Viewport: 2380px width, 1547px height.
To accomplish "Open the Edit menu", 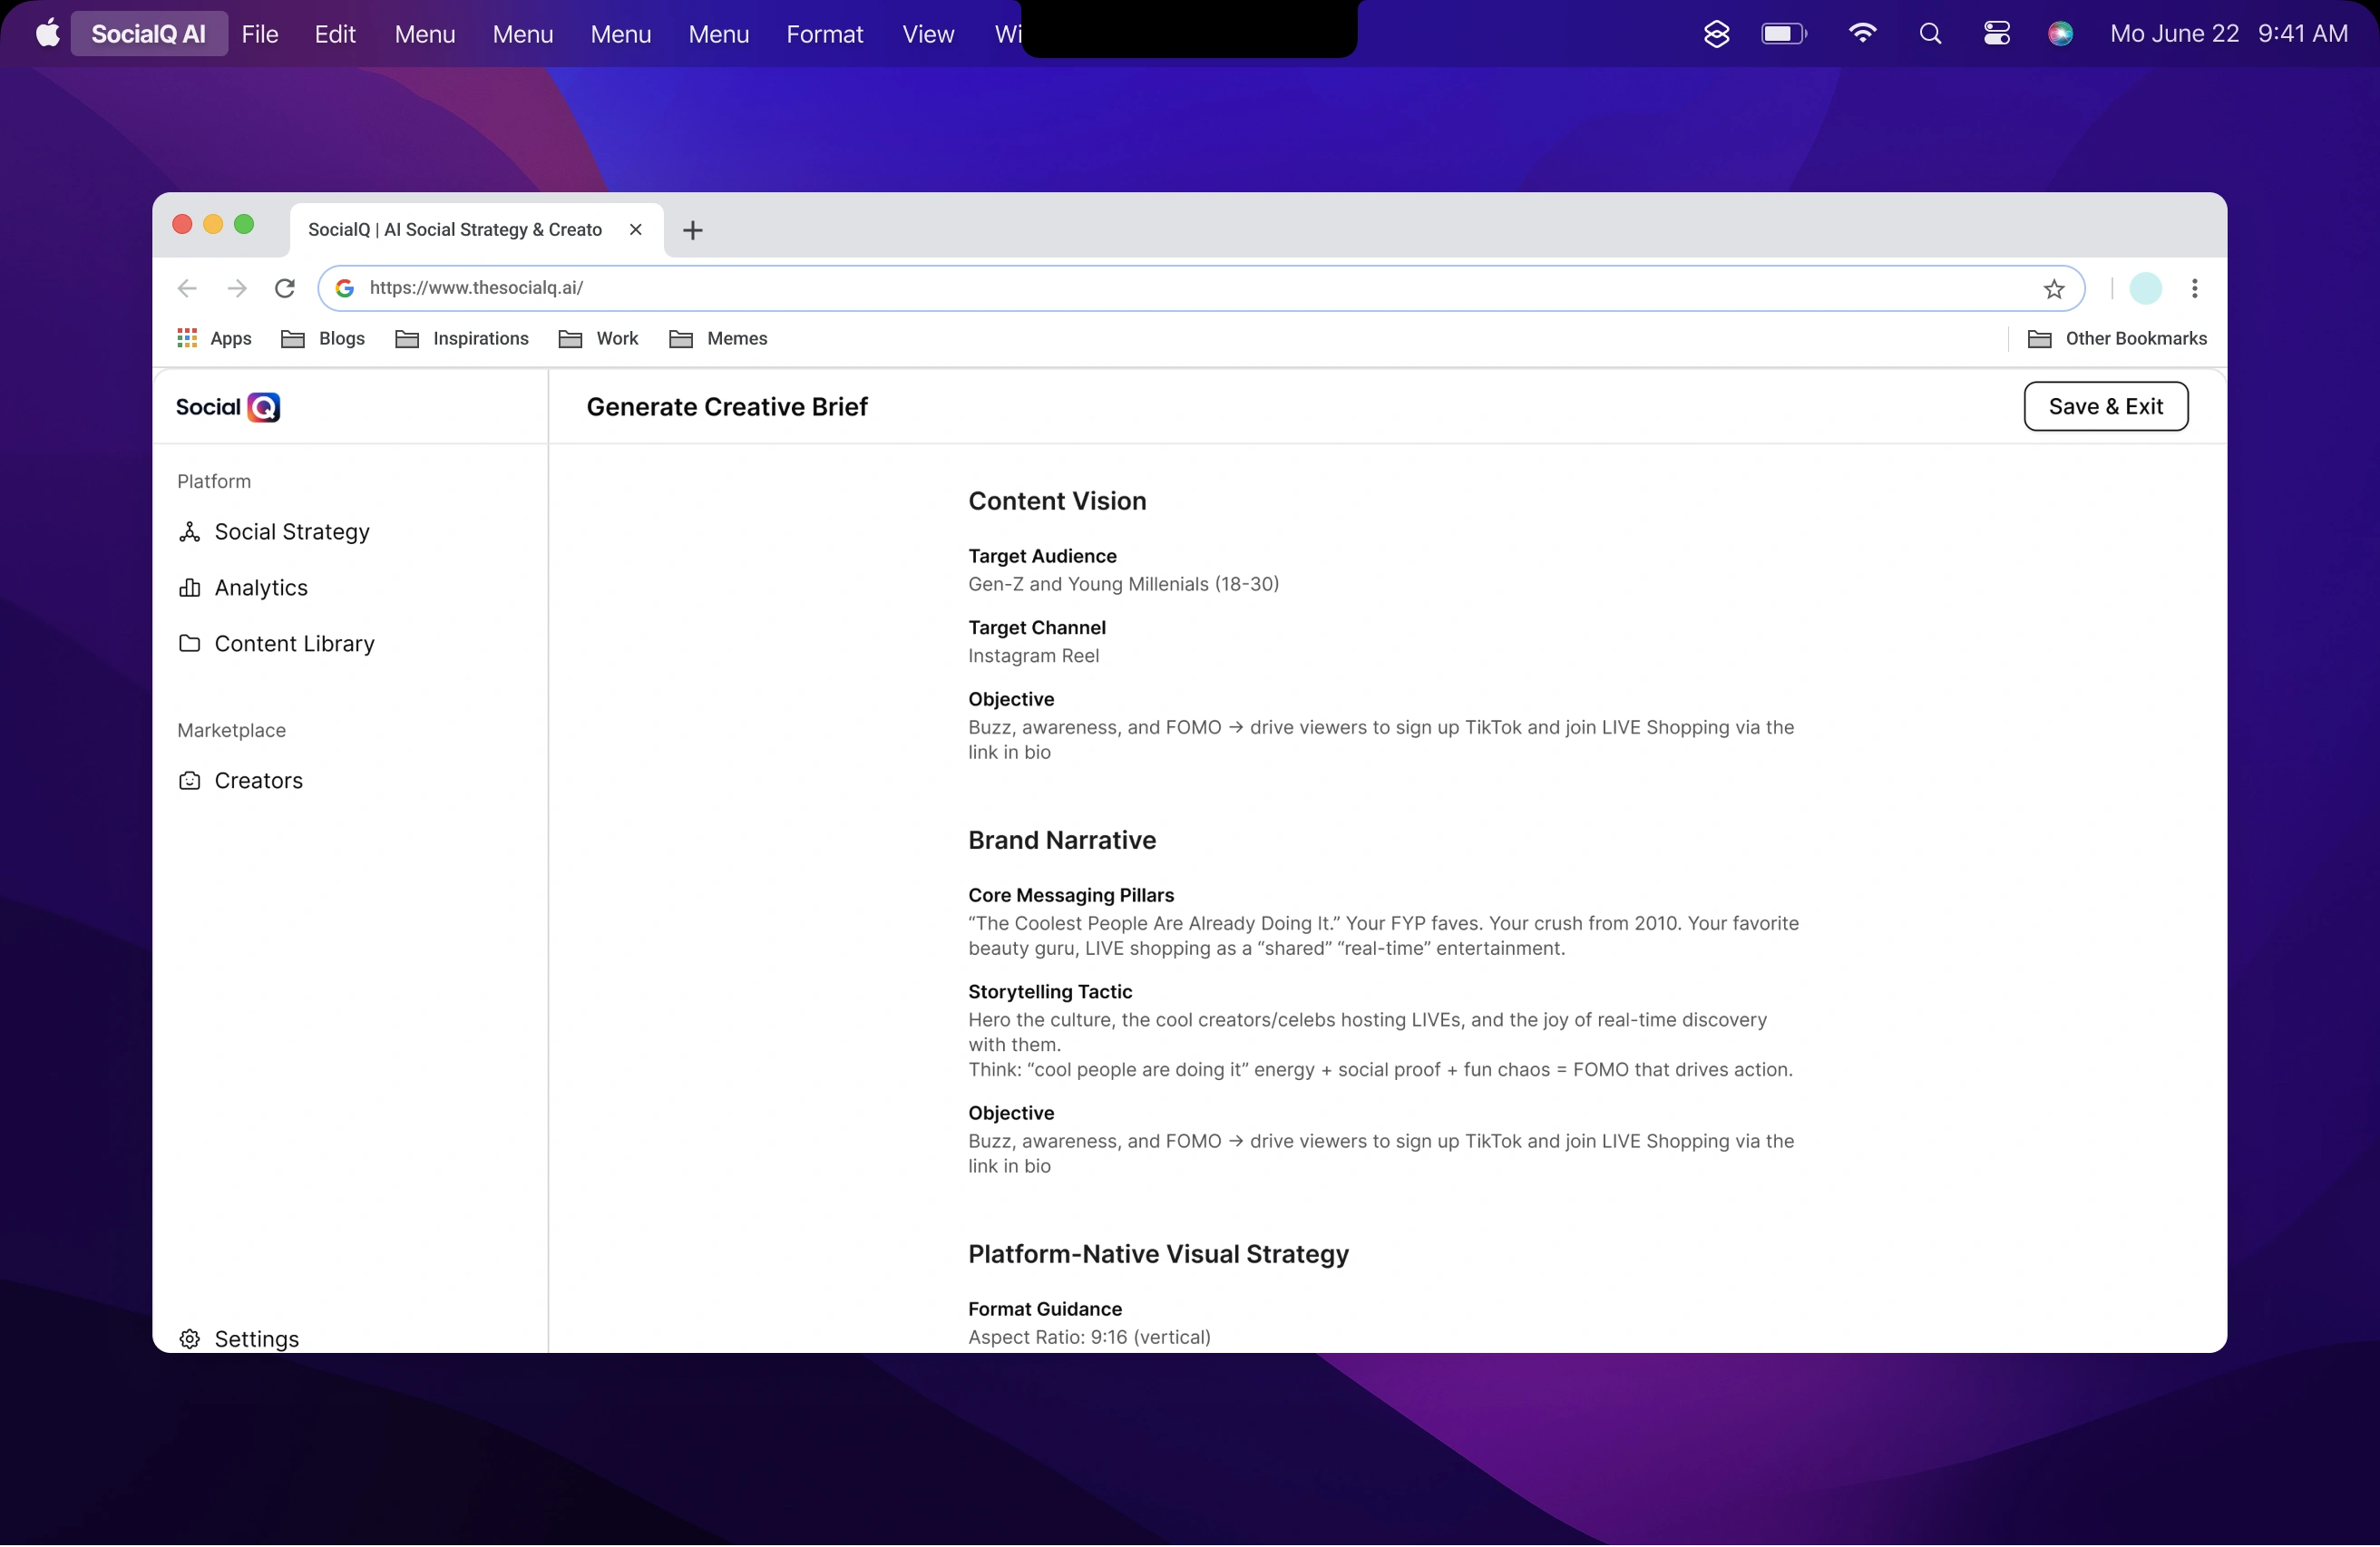I will [x=335, y=34].
